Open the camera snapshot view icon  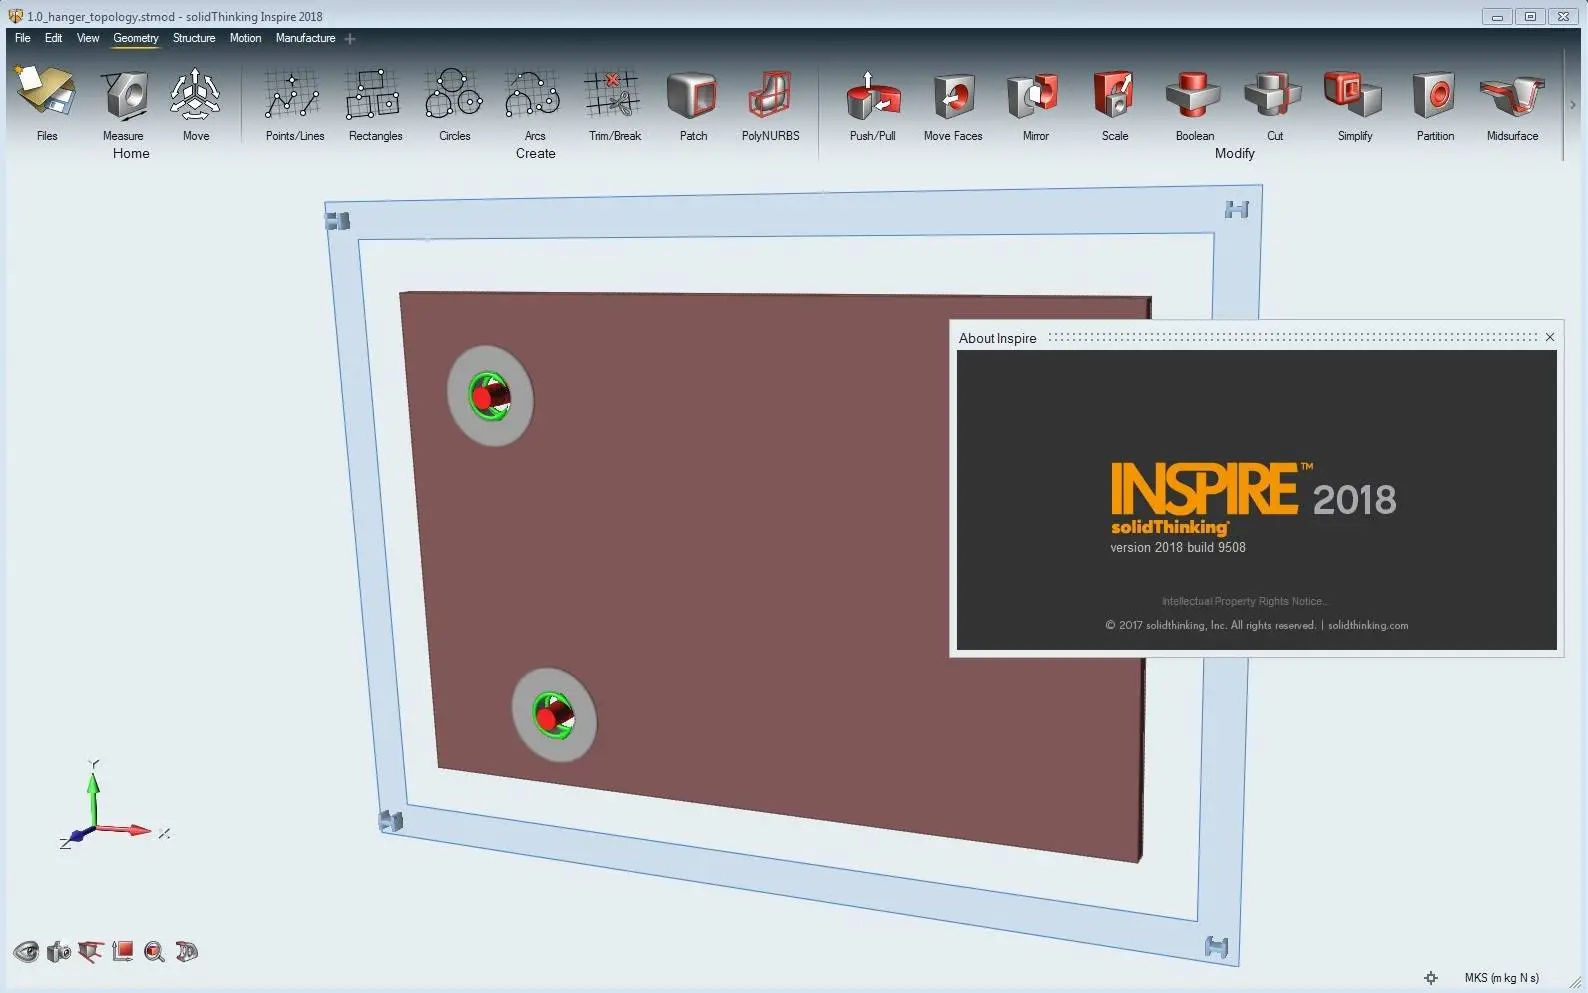pos(59,951)
